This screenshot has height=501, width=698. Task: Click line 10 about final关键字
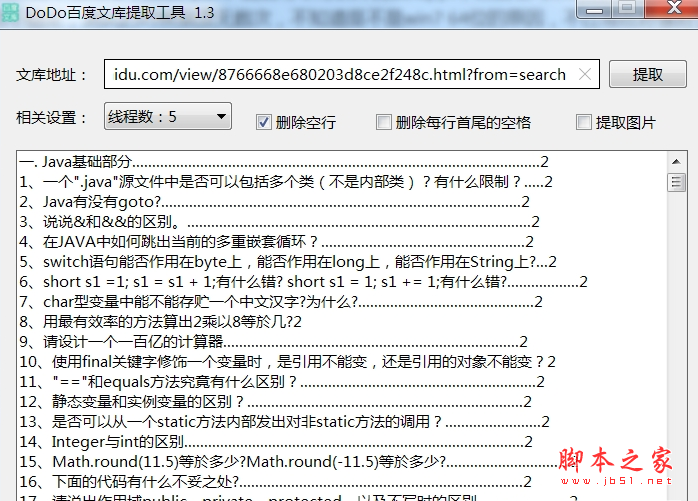287,362
